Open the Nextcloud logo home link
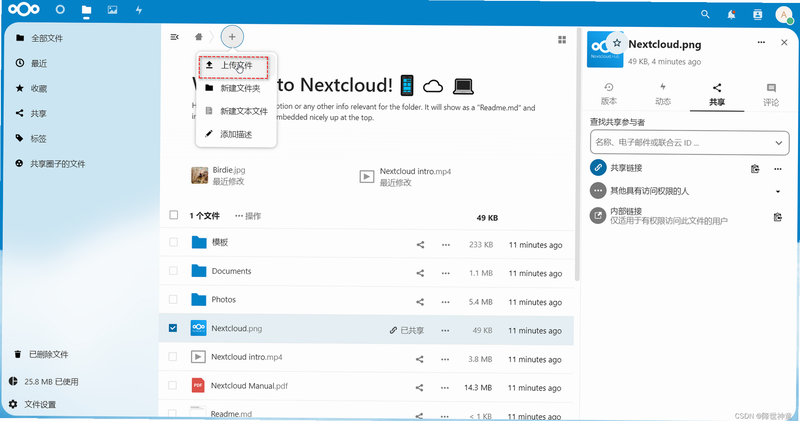This screenshot has width=800, height=421. [x=24, y=9]
